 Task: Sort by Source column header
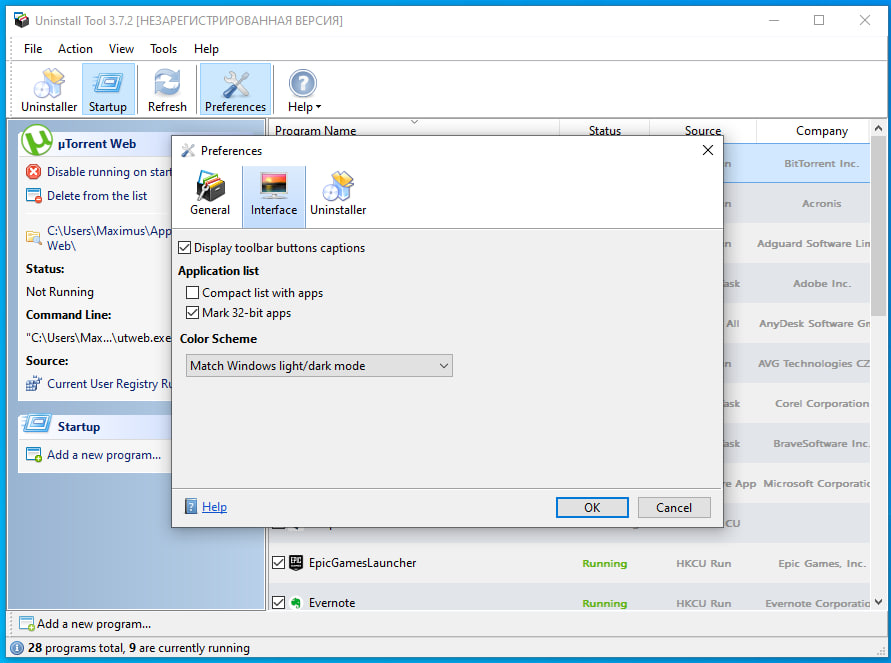(x=703, y=131)
